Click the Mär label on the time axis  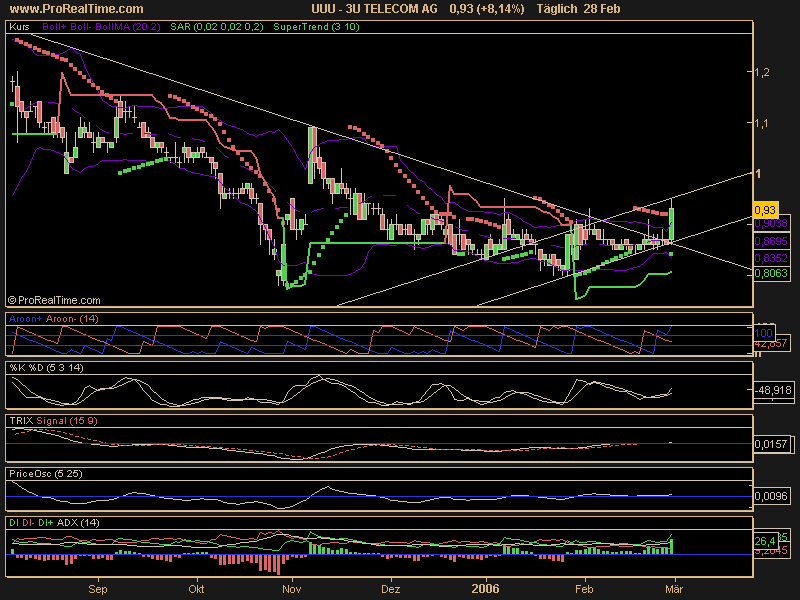[x=674, y=589]
